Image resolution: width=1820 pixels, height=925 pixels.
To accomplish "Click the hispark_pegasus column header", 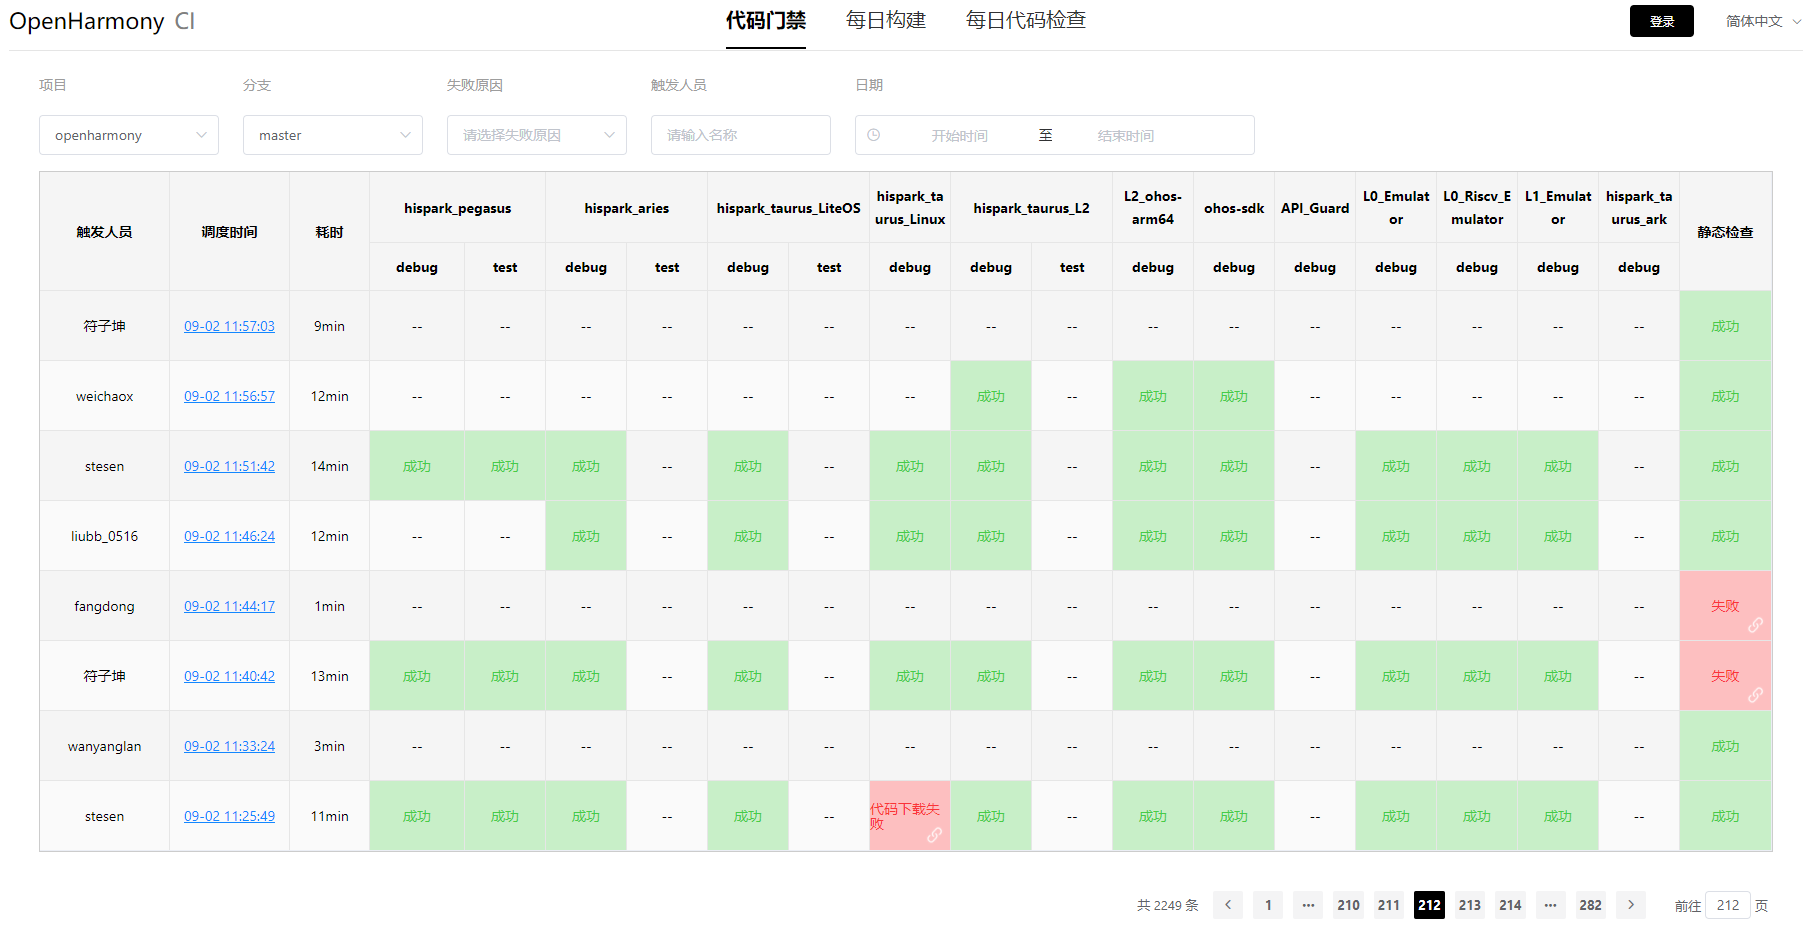I will click(x=457, y=208).
